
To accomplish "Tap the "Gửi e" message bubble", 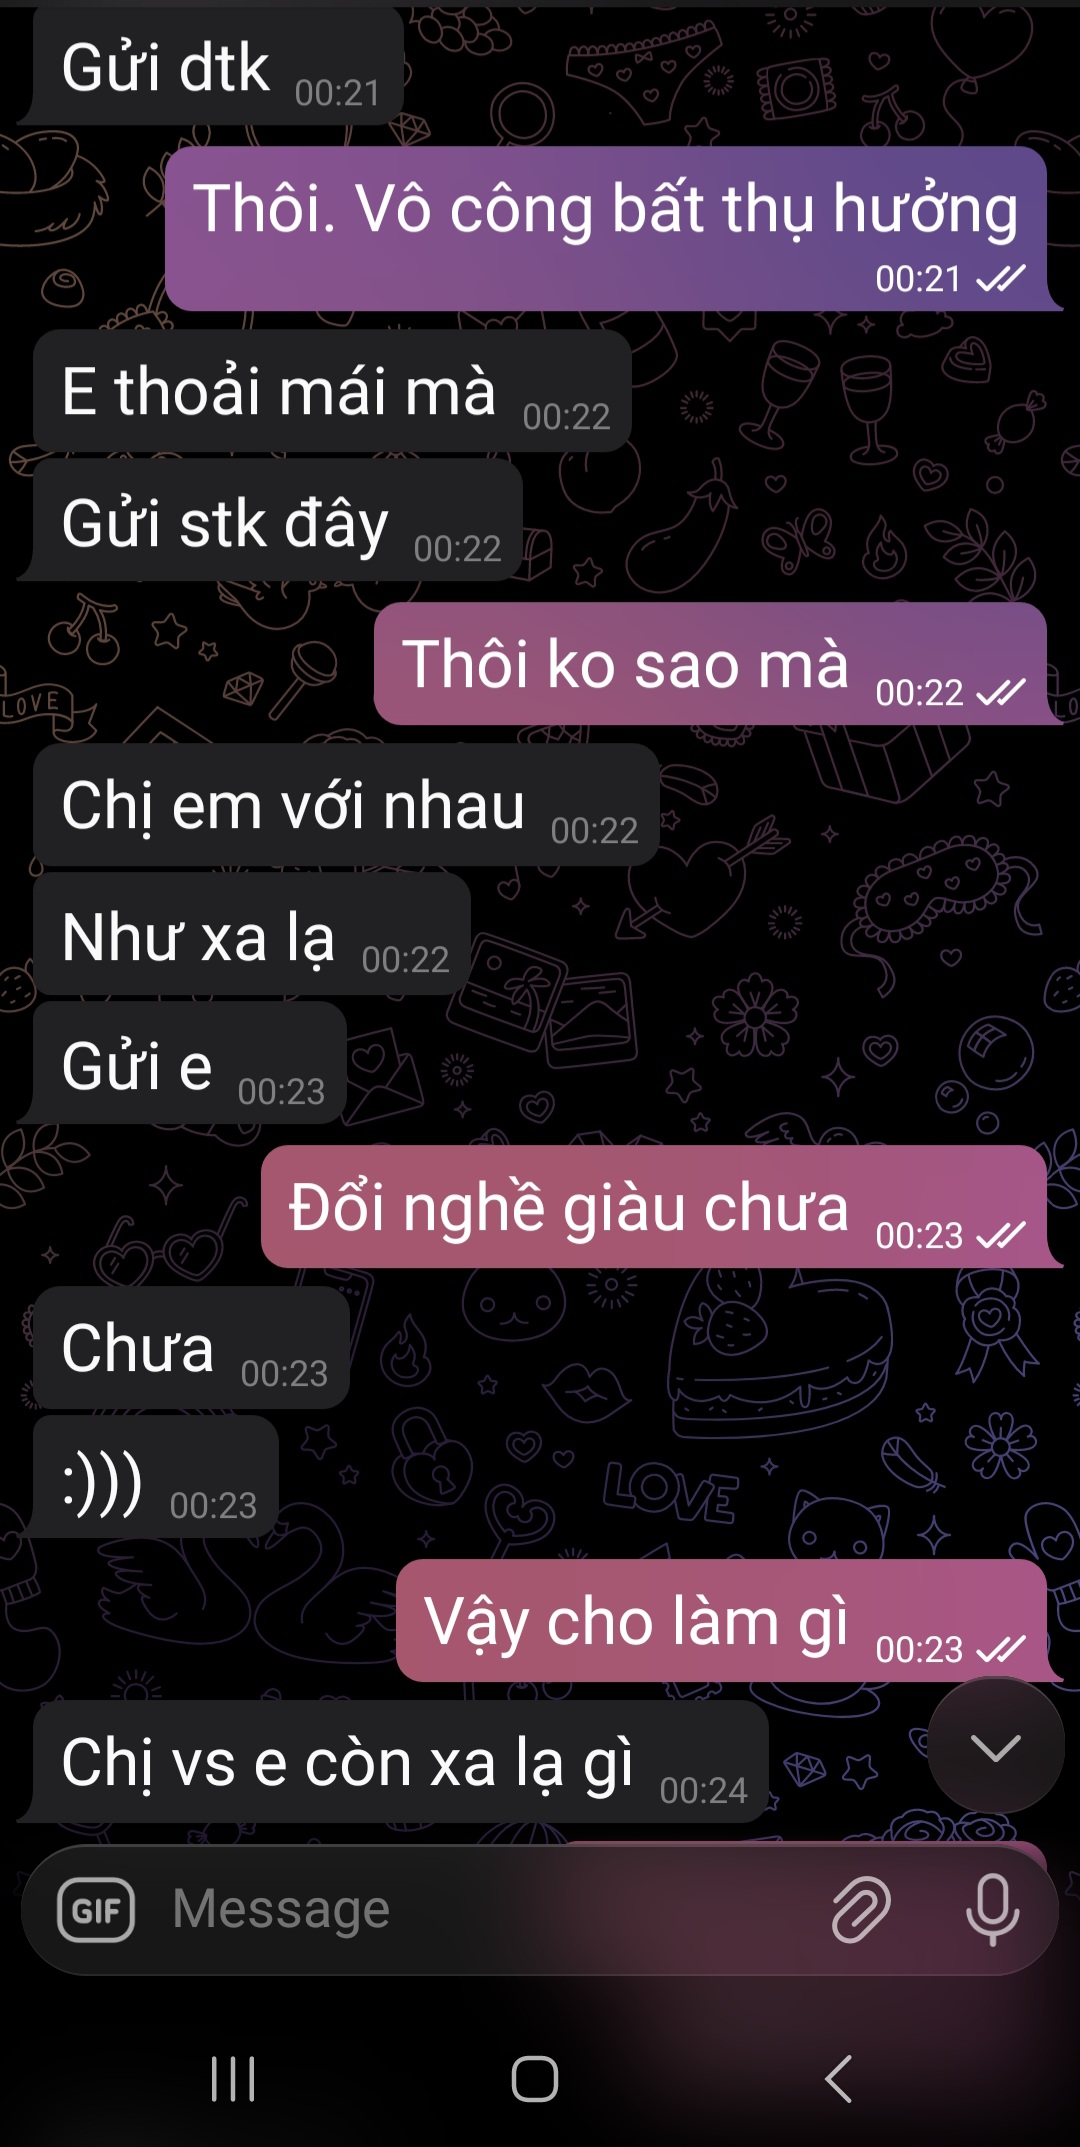I will [190, 1064].
